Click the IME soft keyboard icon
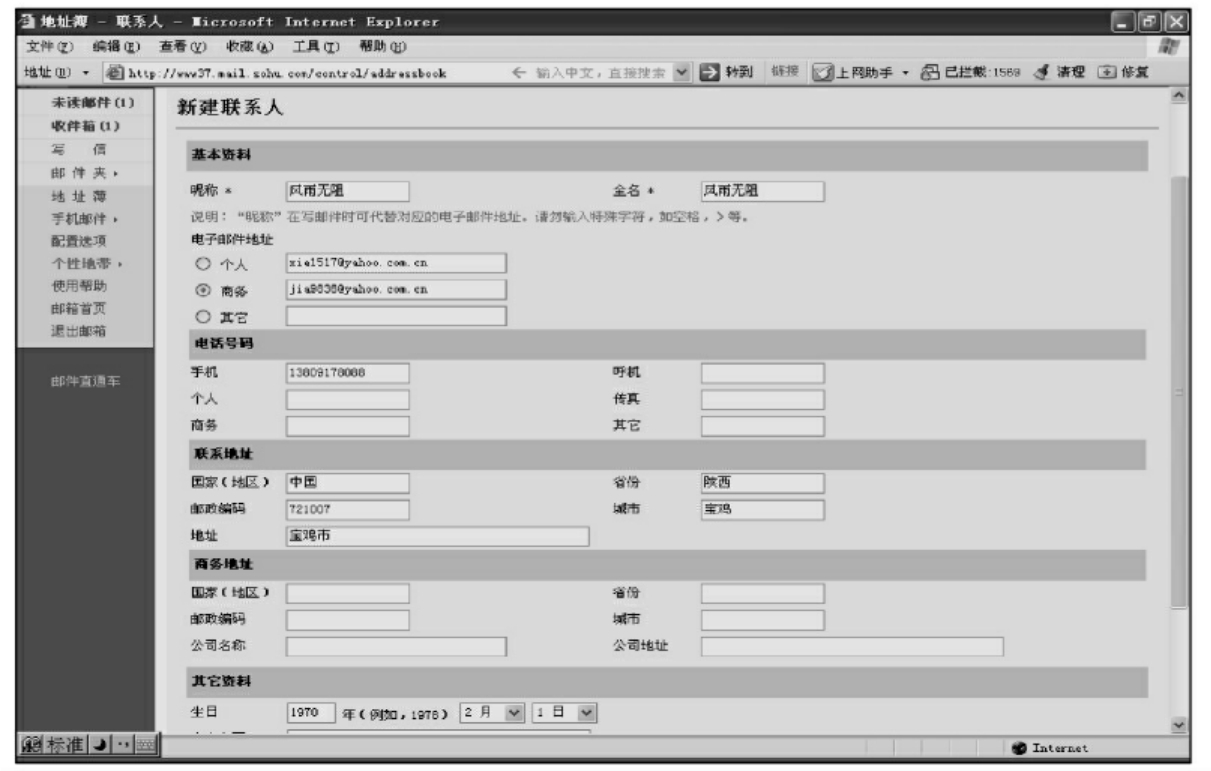This screenshot has height=771, width=1211. pyautogui.click(x=146, y=747)
